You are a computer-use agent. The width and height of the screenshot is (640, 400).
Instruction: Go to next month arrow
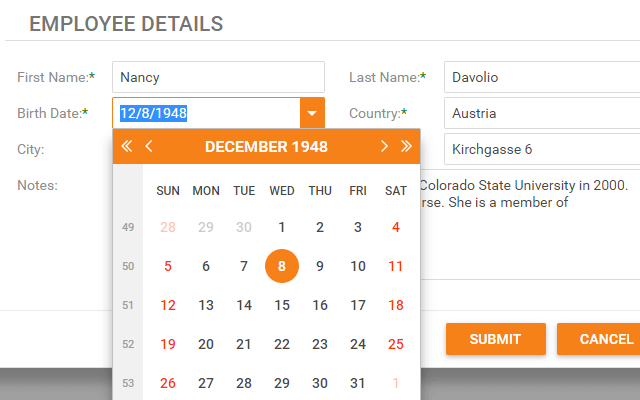coord(384,146)
